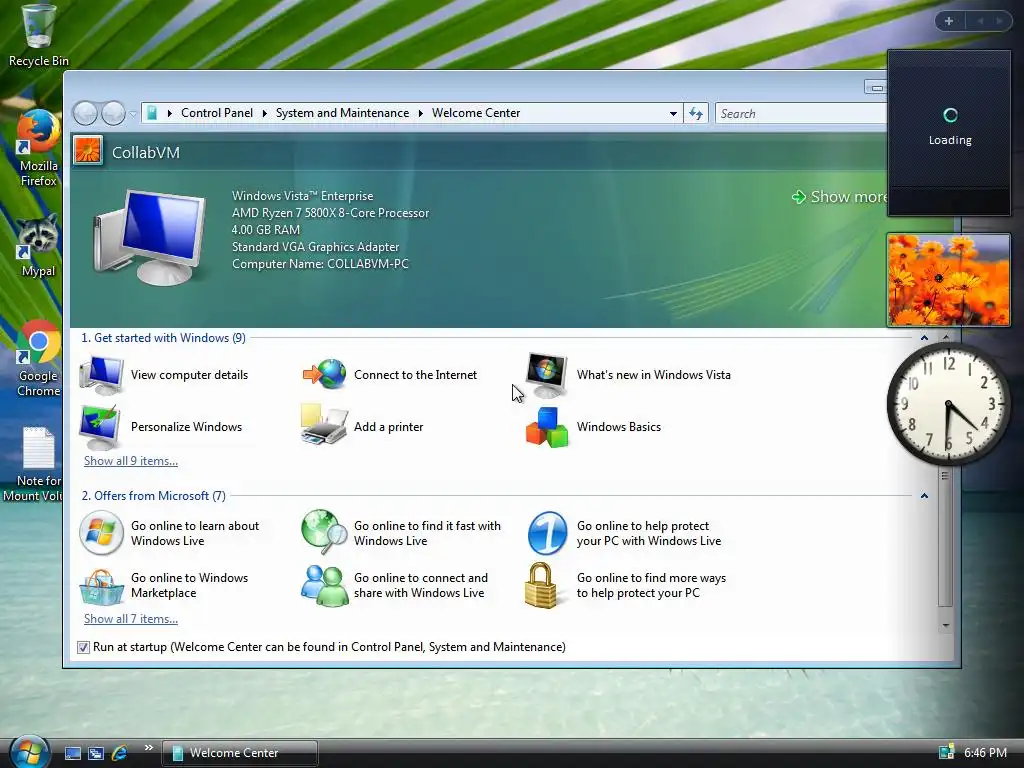The width and height of the screenshot is (1024, 768).
Task: Click Show all 9 items link
Action: pos(131,461)
